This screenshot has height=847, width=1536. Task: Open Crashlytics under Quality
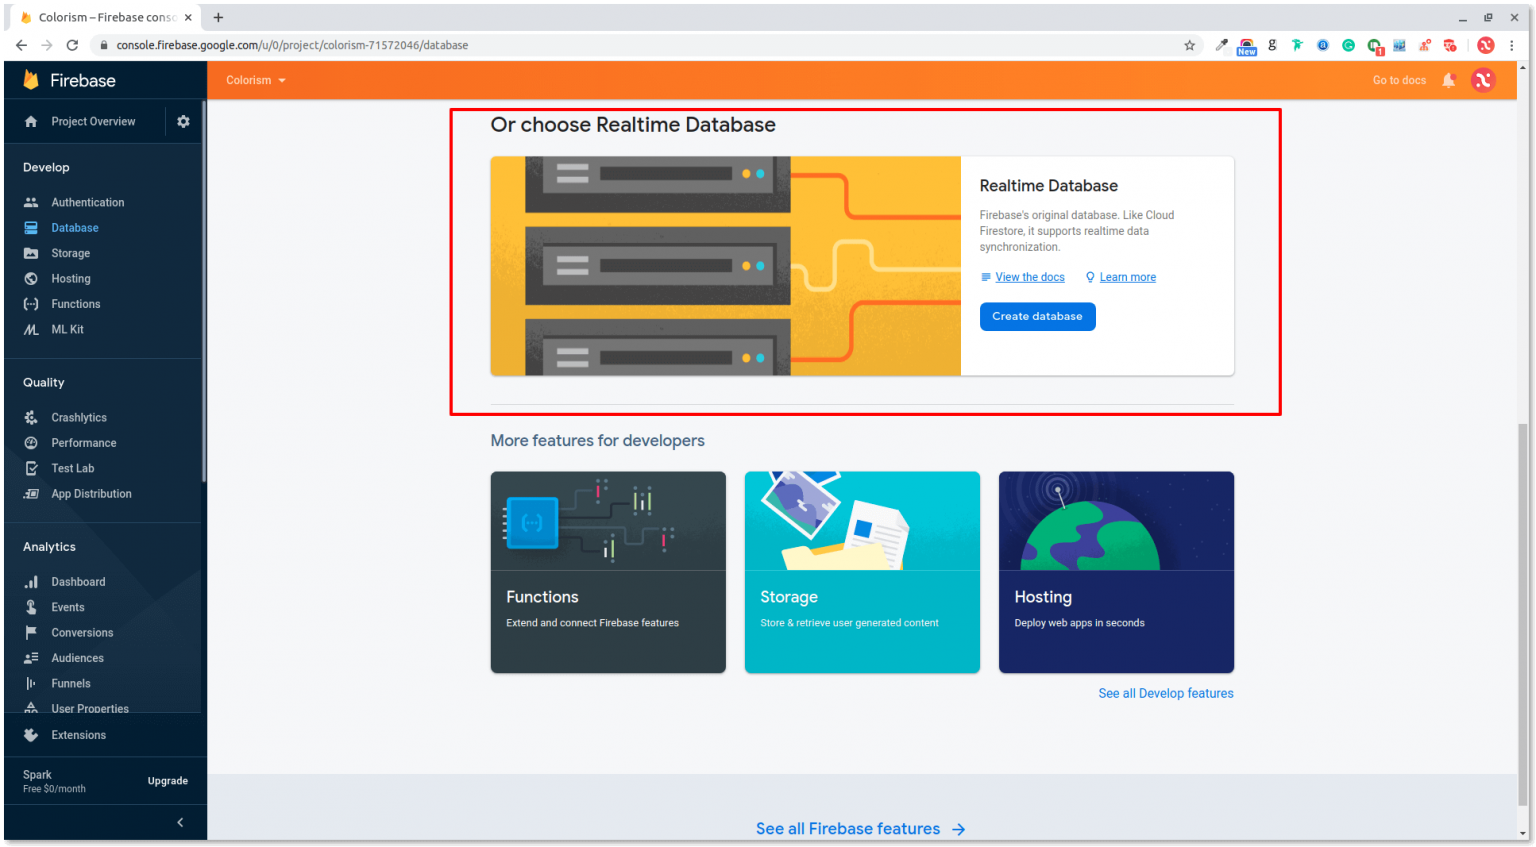click(79, 417)
